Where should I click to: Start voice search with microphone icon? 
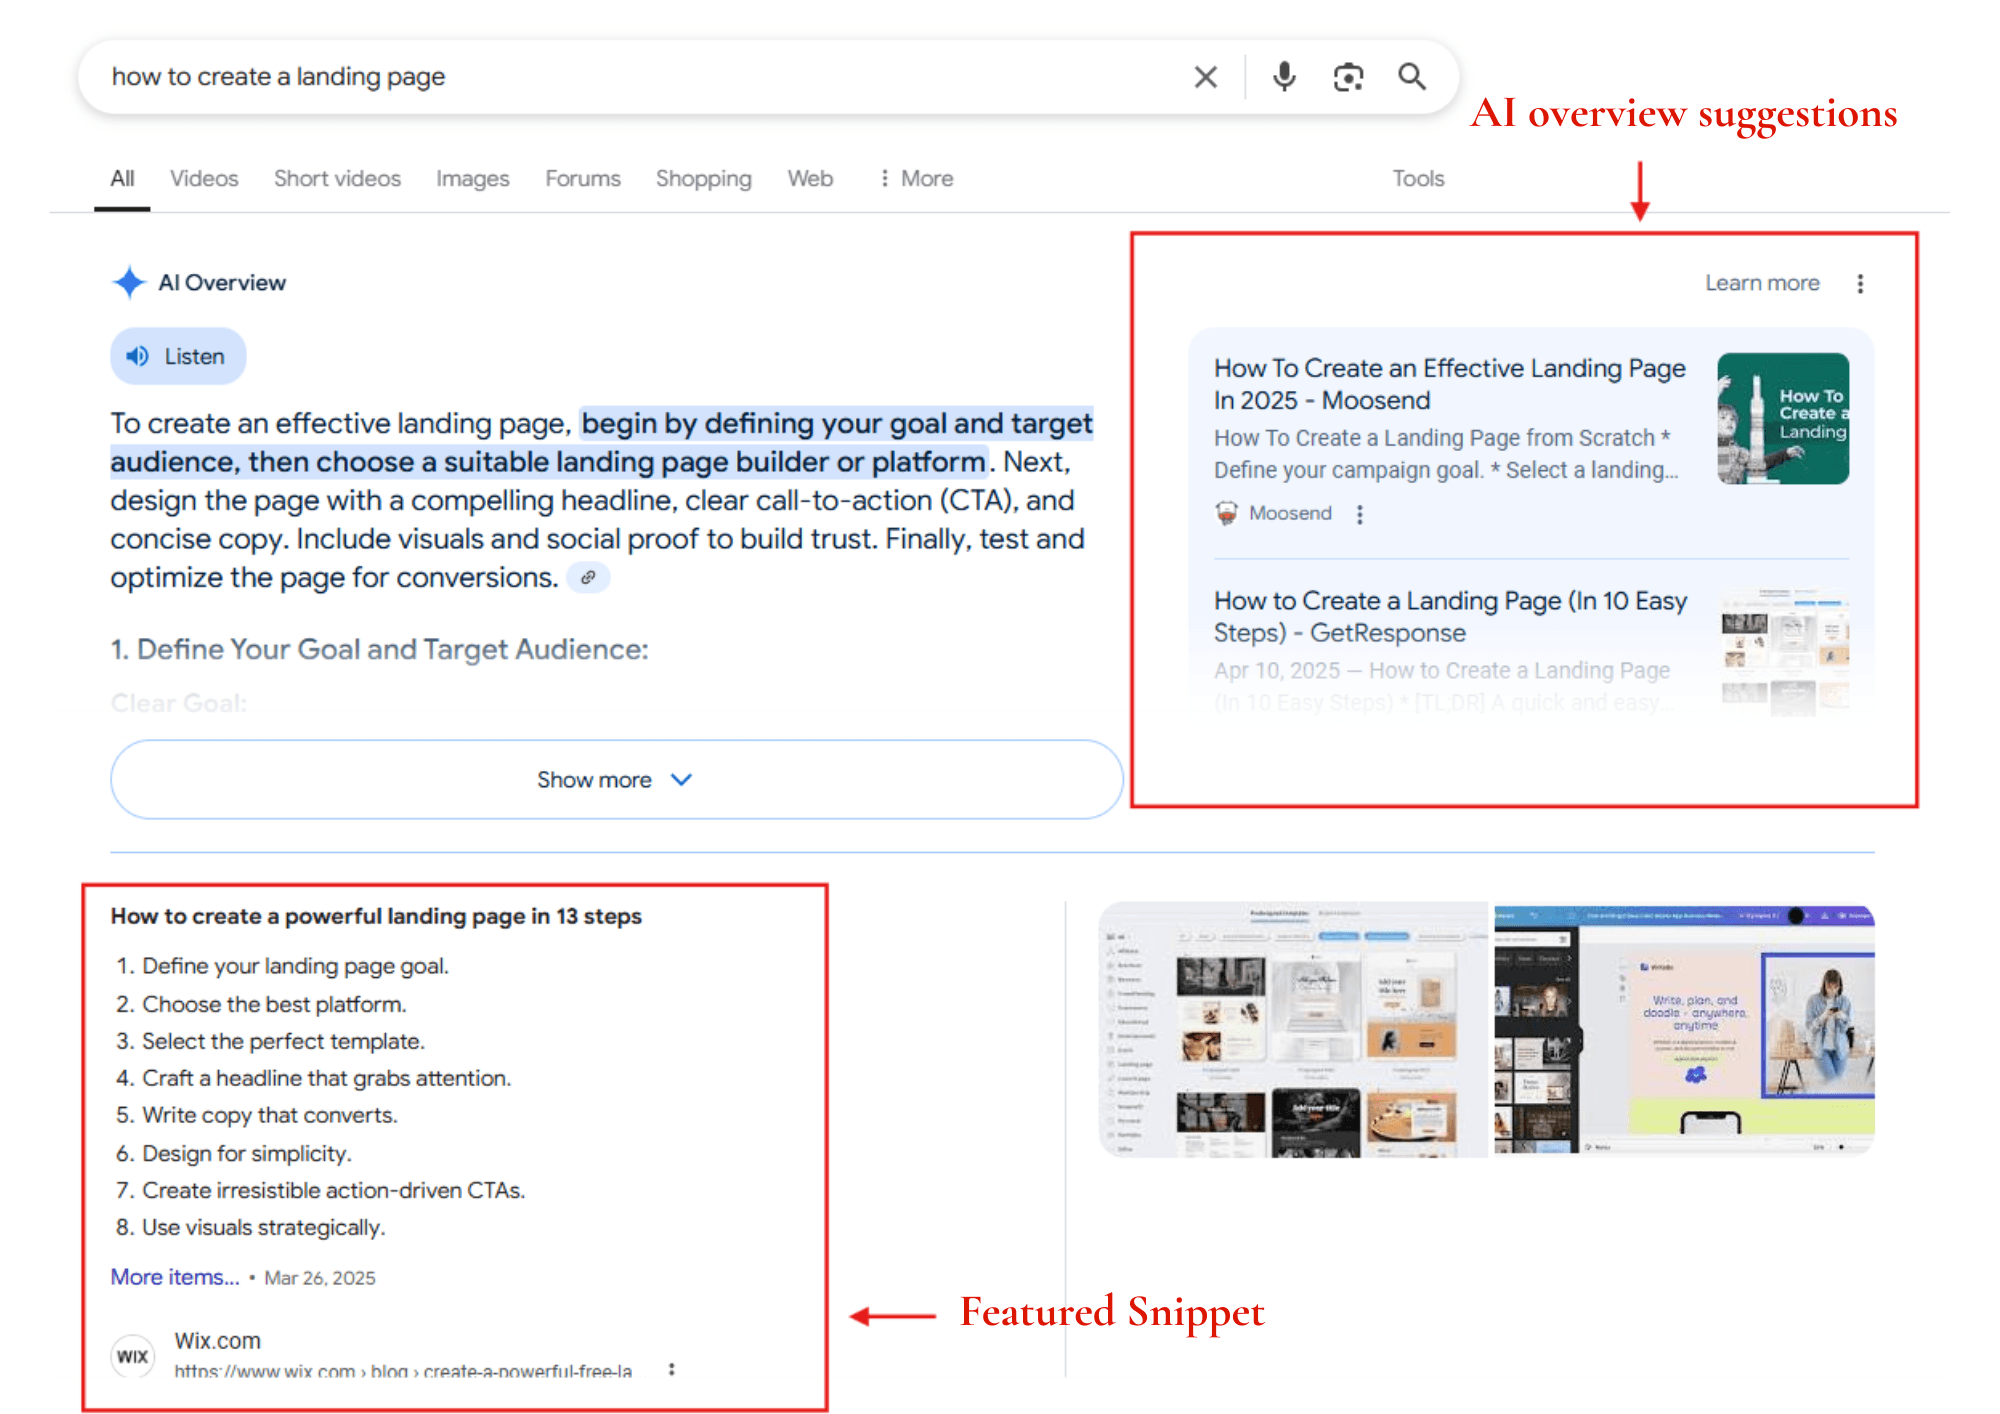click(1284, 77)
